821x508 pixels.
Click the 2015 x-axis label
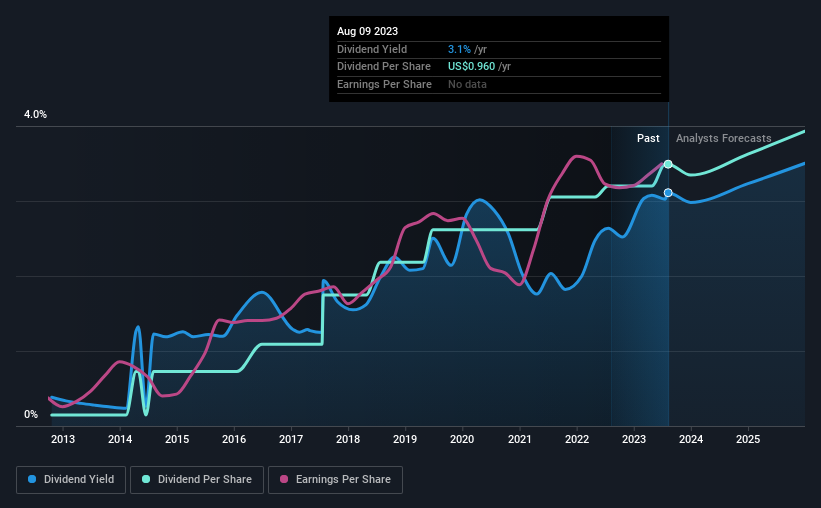(177, 439)
